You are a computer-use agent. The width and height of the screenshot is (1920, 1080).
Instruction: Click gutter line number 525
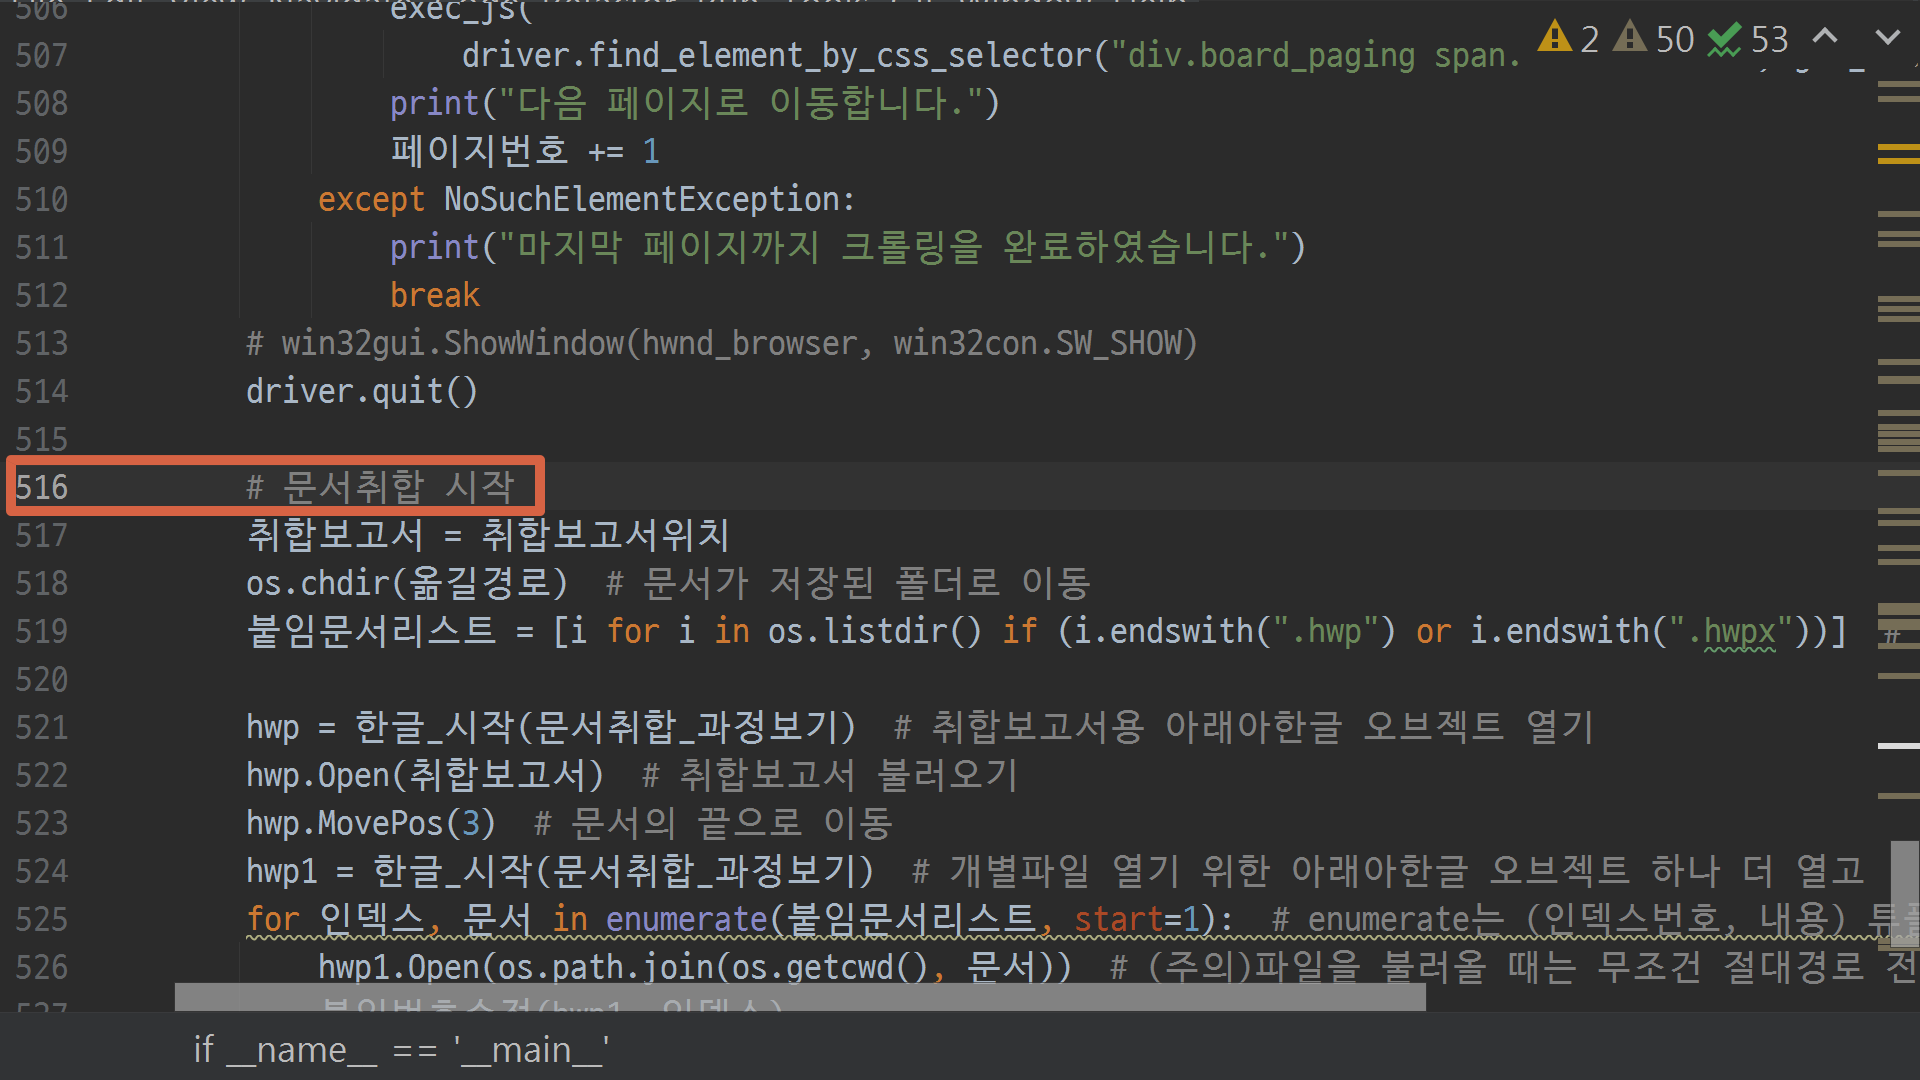click(x=42, y=919)
